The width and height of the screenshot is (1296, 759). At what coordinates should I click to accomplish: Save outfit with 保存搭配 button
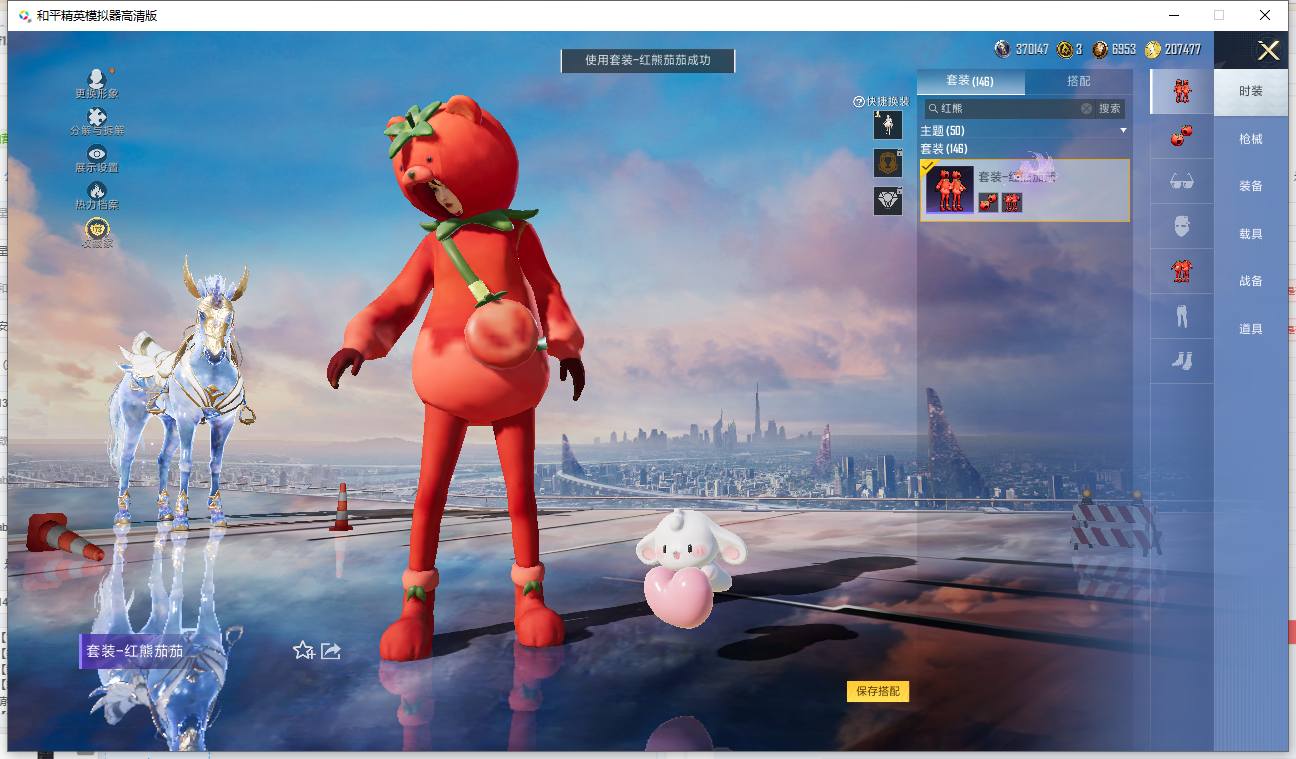pos(878,691)
